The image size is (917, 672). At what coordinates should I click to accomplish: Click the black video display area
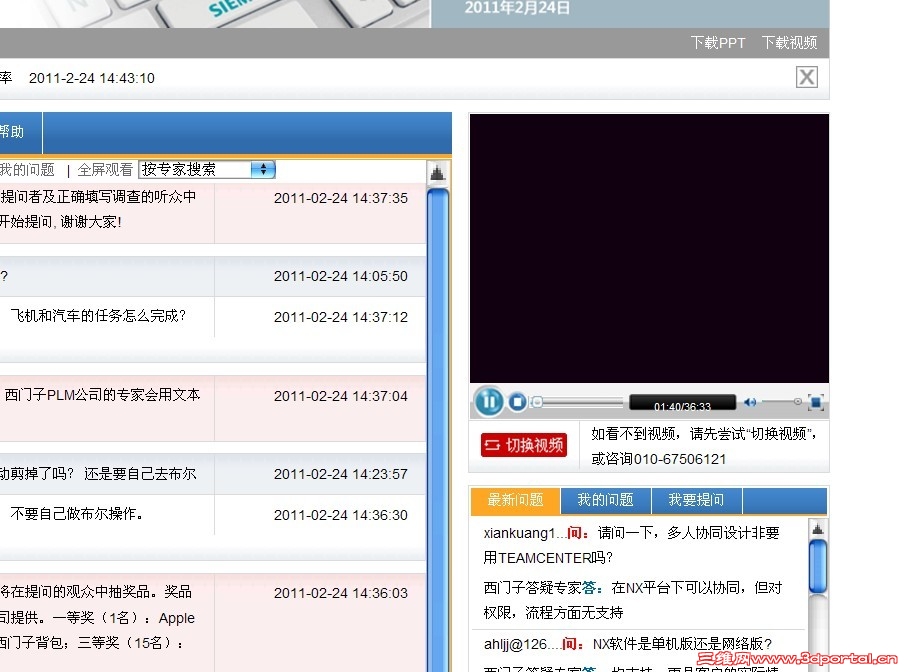[649, 249]
